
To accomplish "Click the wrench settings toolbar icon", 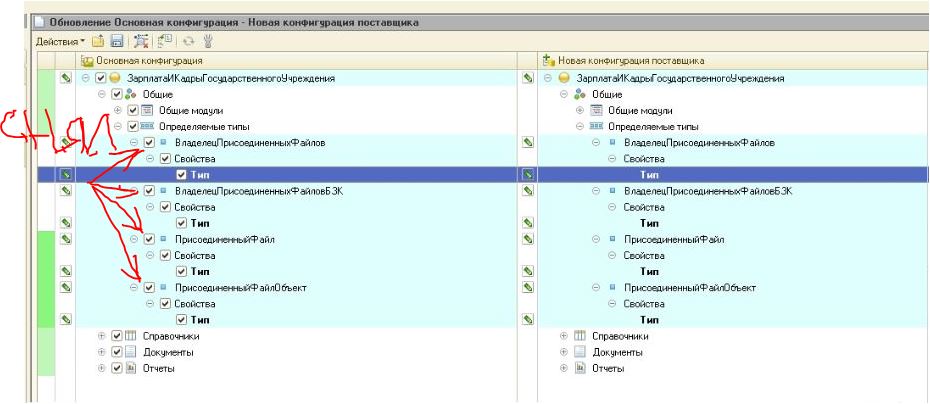I will pyautogui.click(x=208, y=42).
